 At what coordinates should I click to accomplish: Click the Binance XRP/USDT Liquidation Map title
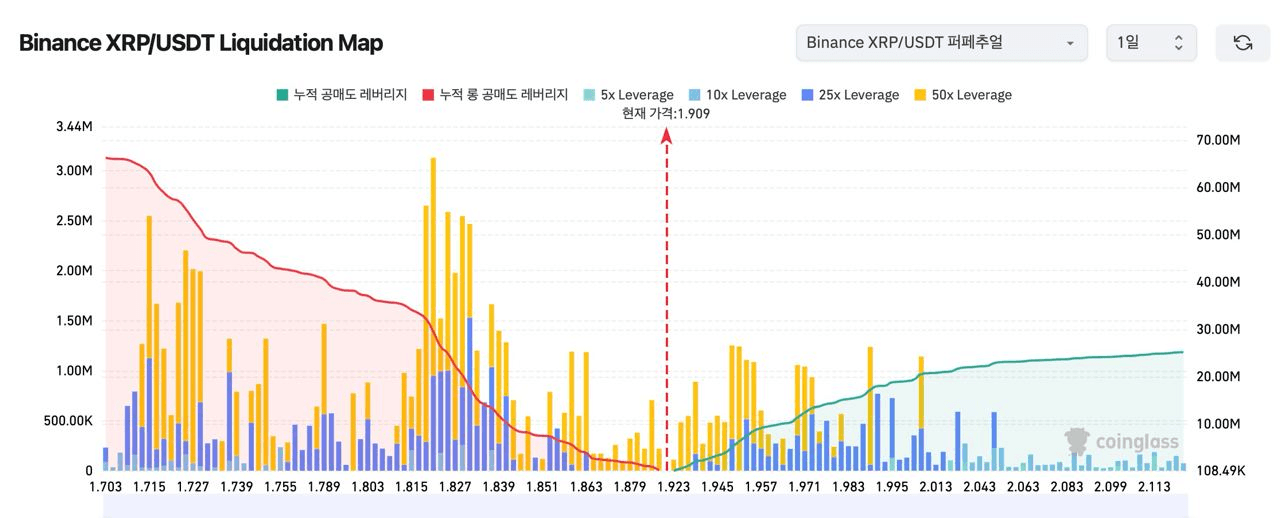click(x=201, y=43)
